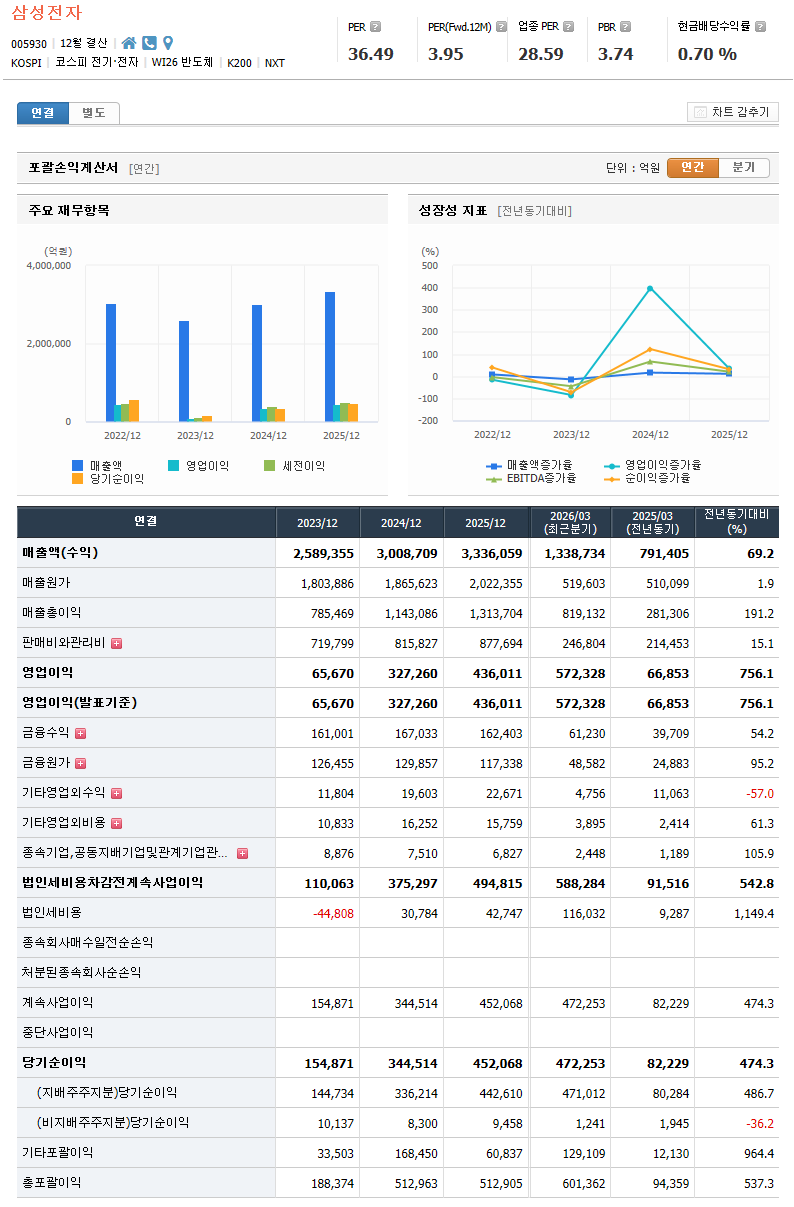The height and width of the screenshot is (1207, 794).
Task: Open the help icon beside PER(Fwd.12M)
Action: 501,27
